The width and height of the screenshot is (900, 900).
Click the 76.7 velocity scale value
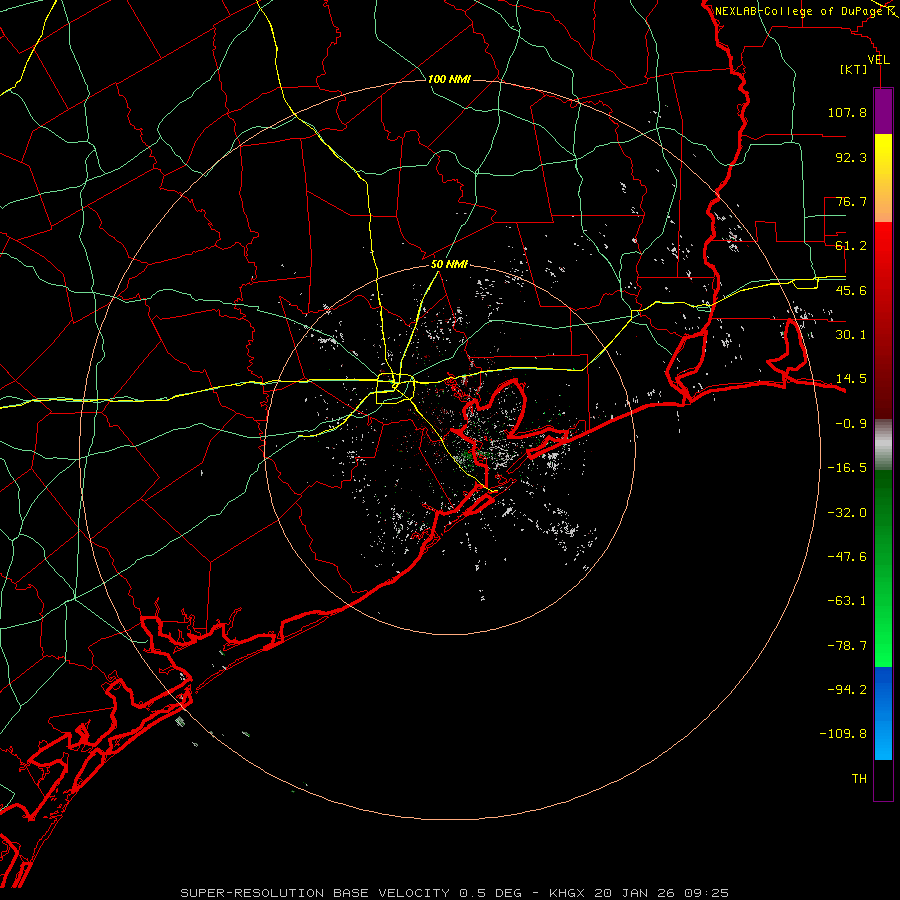(x=851, y=201)
